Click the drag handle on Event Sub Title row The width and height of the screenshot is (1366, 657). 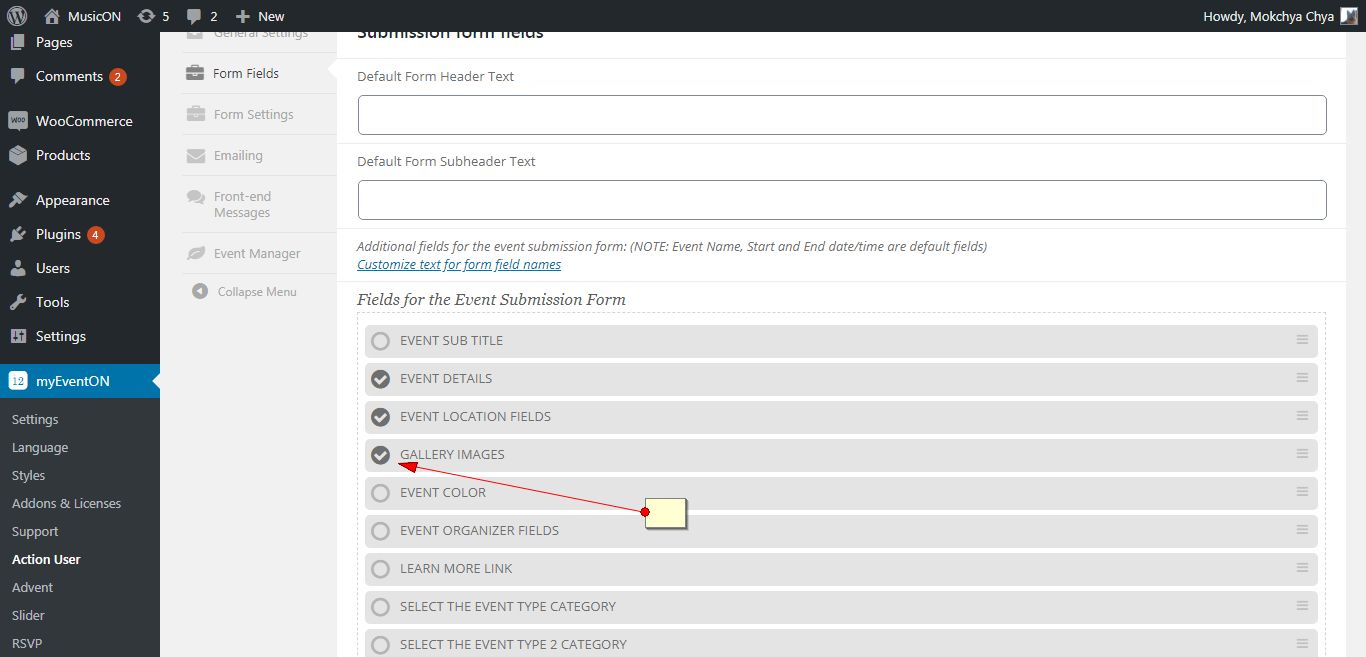[x=1302, y=340]
